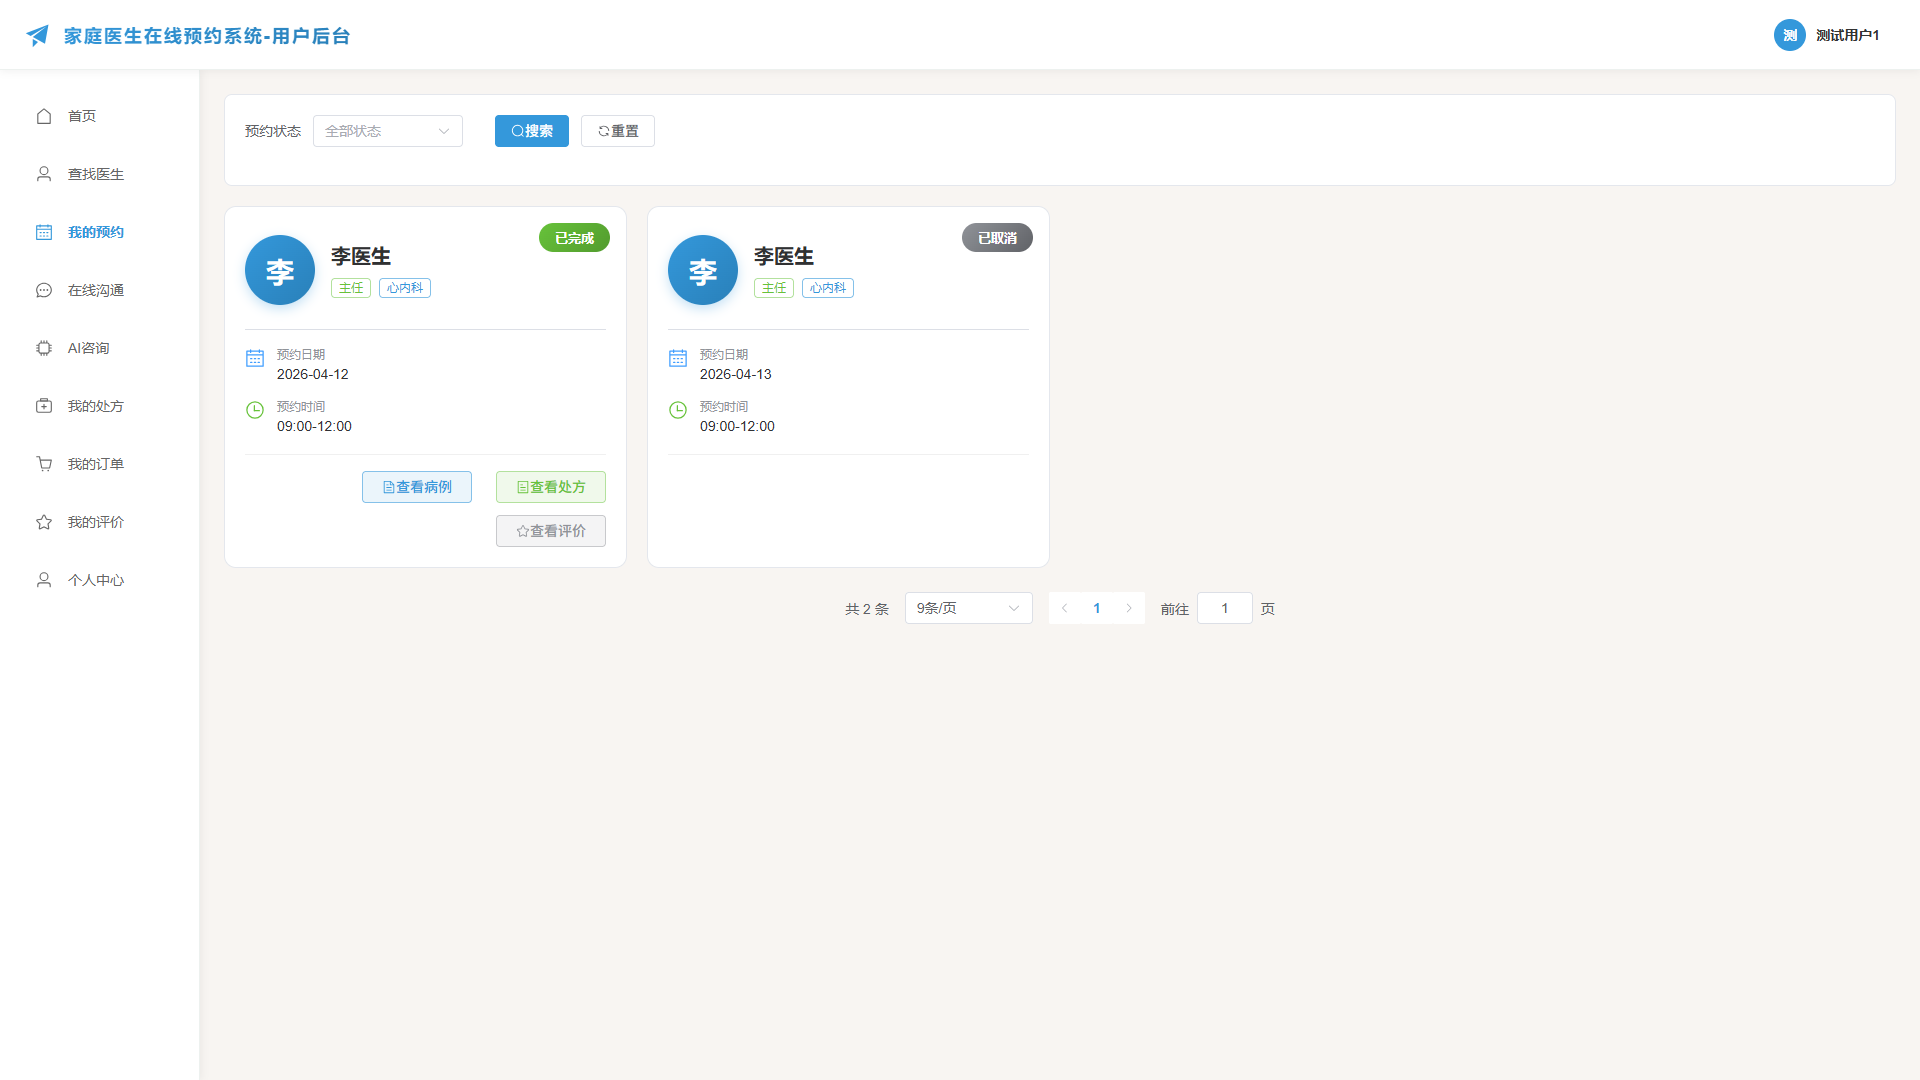Click calendar icon next to 2026-04-12
Image resolution: width=1920 pixels, height=1080 pixels.
click(x=255, y=358)
